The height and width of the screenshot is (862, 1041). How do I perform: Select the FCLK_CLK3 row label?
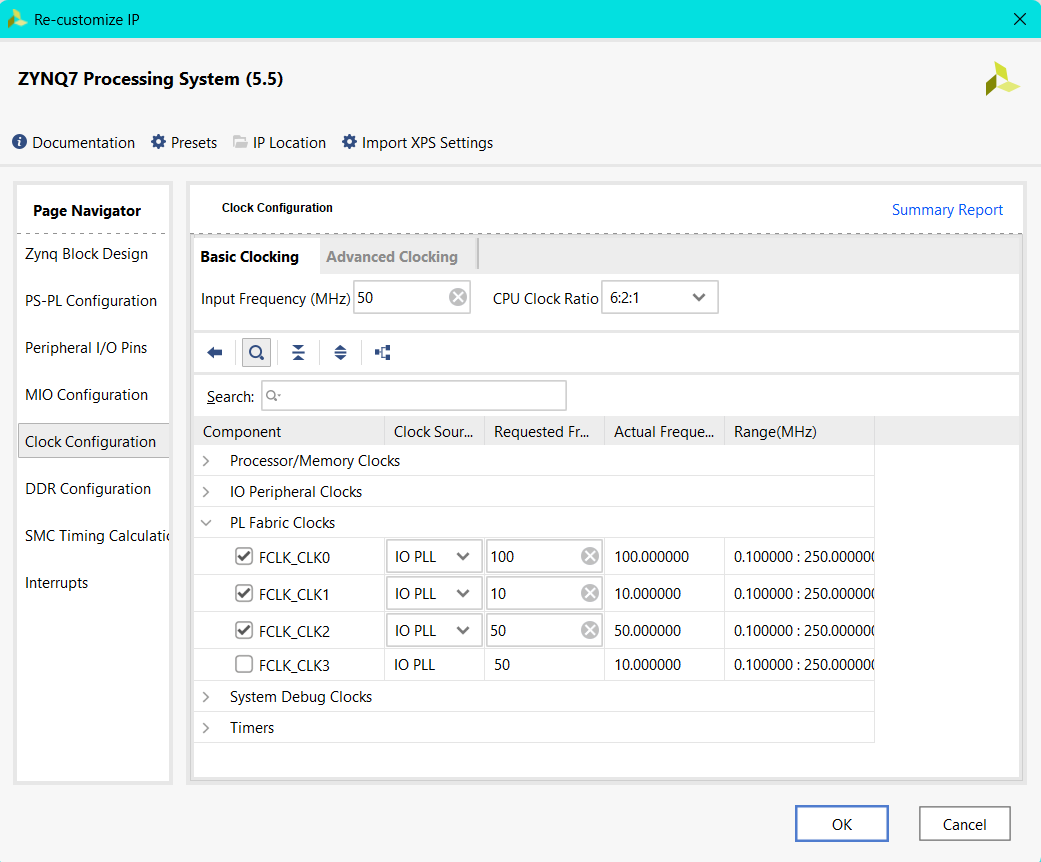click(x=294, y=665)
